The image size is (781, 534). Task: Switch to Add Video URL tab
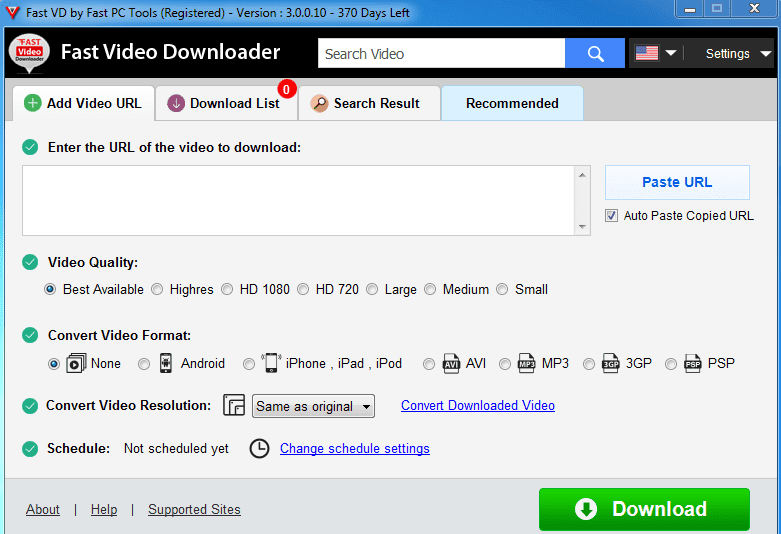tap(84, 103)
